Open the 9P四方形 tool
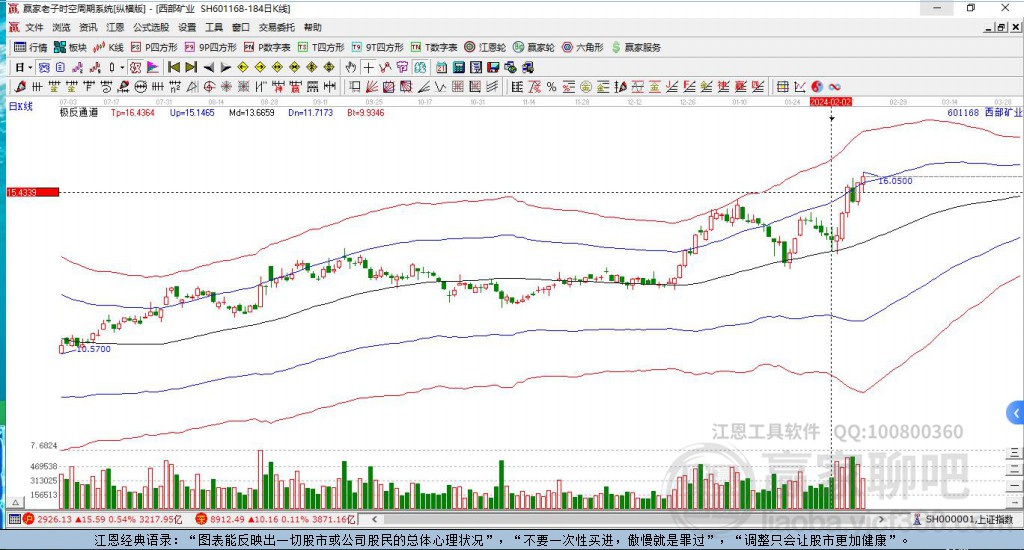The height and width of the screenshot is (550, 1024). click(210, 47)
